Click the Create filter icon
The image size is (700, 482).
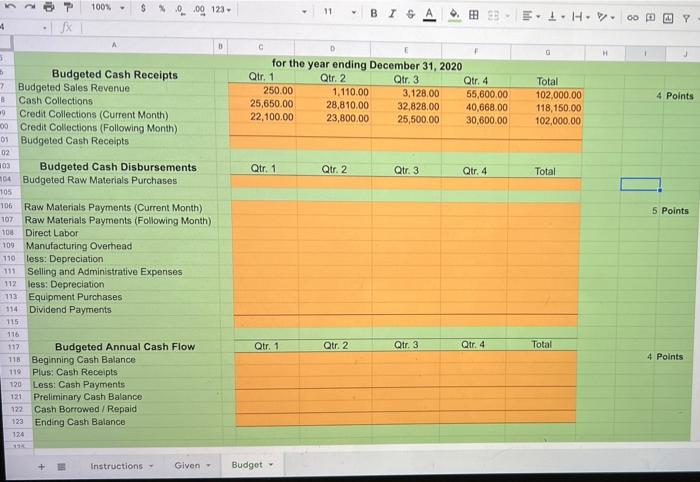click(x=686, y=18)
